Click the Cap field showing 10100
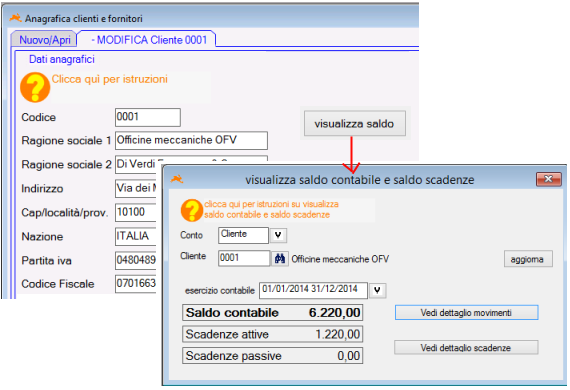The height and width of the screenshot is (390, 570). tap(136, 212)
